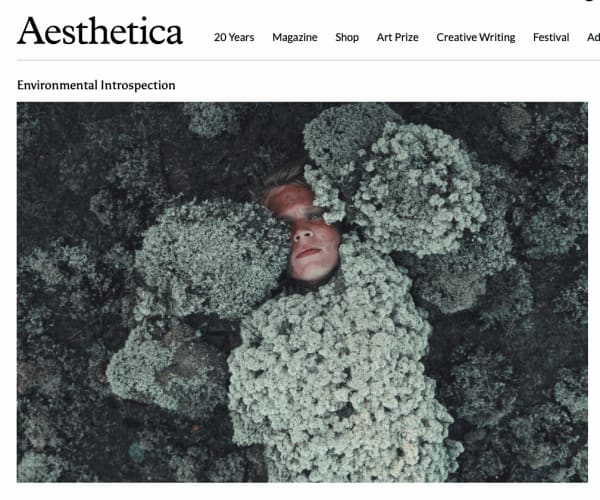The image size is (600, 500).
Task: Visit the Festival page
Action: [551, 37]
